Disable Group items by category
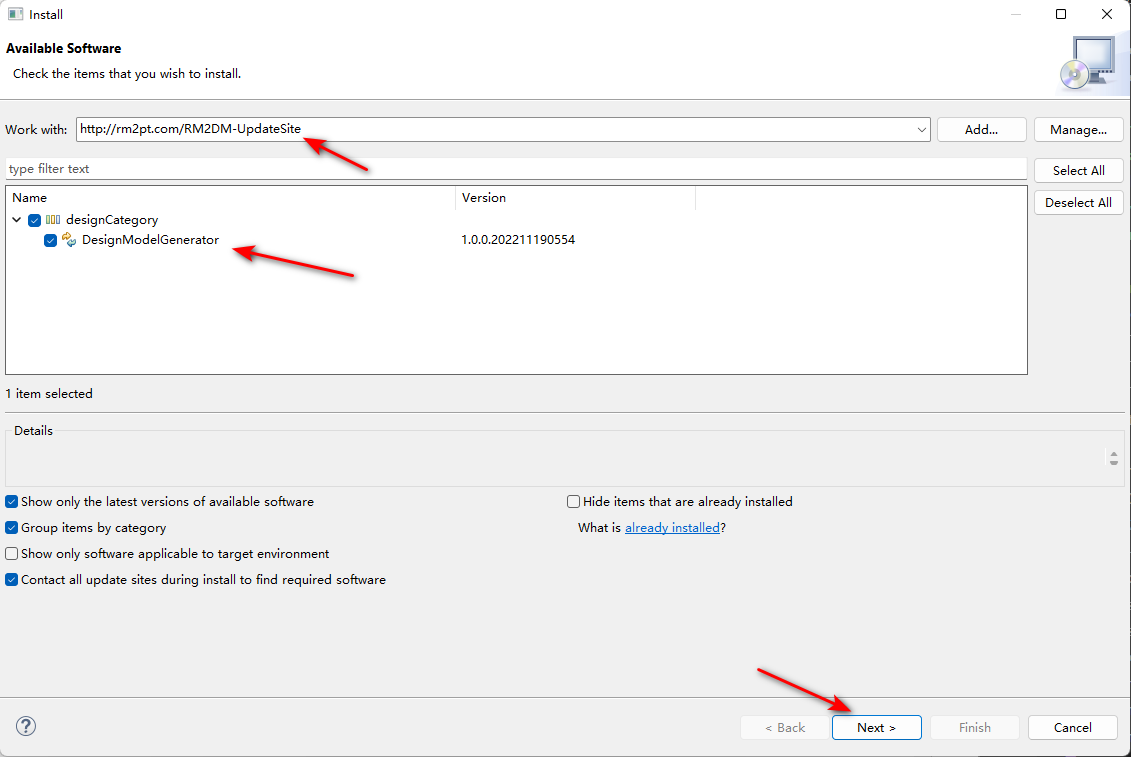This screenshot has width=1131, height=757. point(12,528)
